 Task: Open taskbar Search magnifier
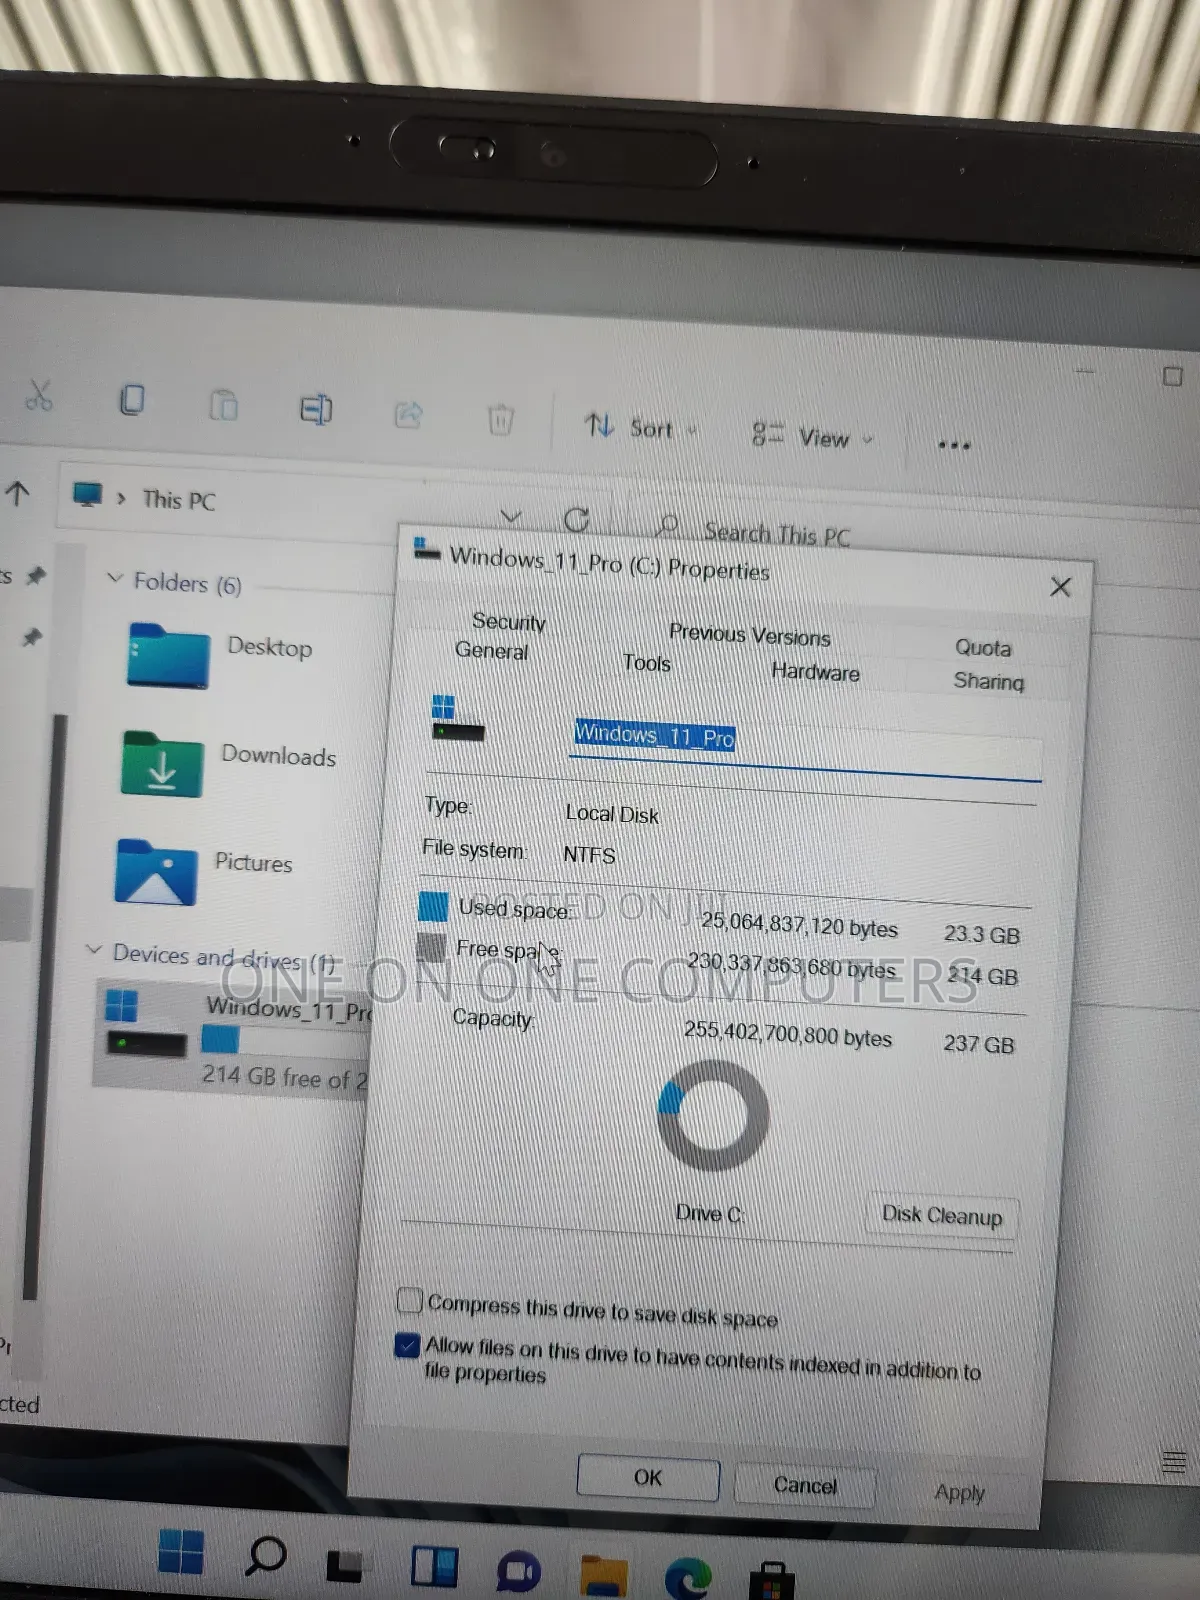coord(265,1556)
